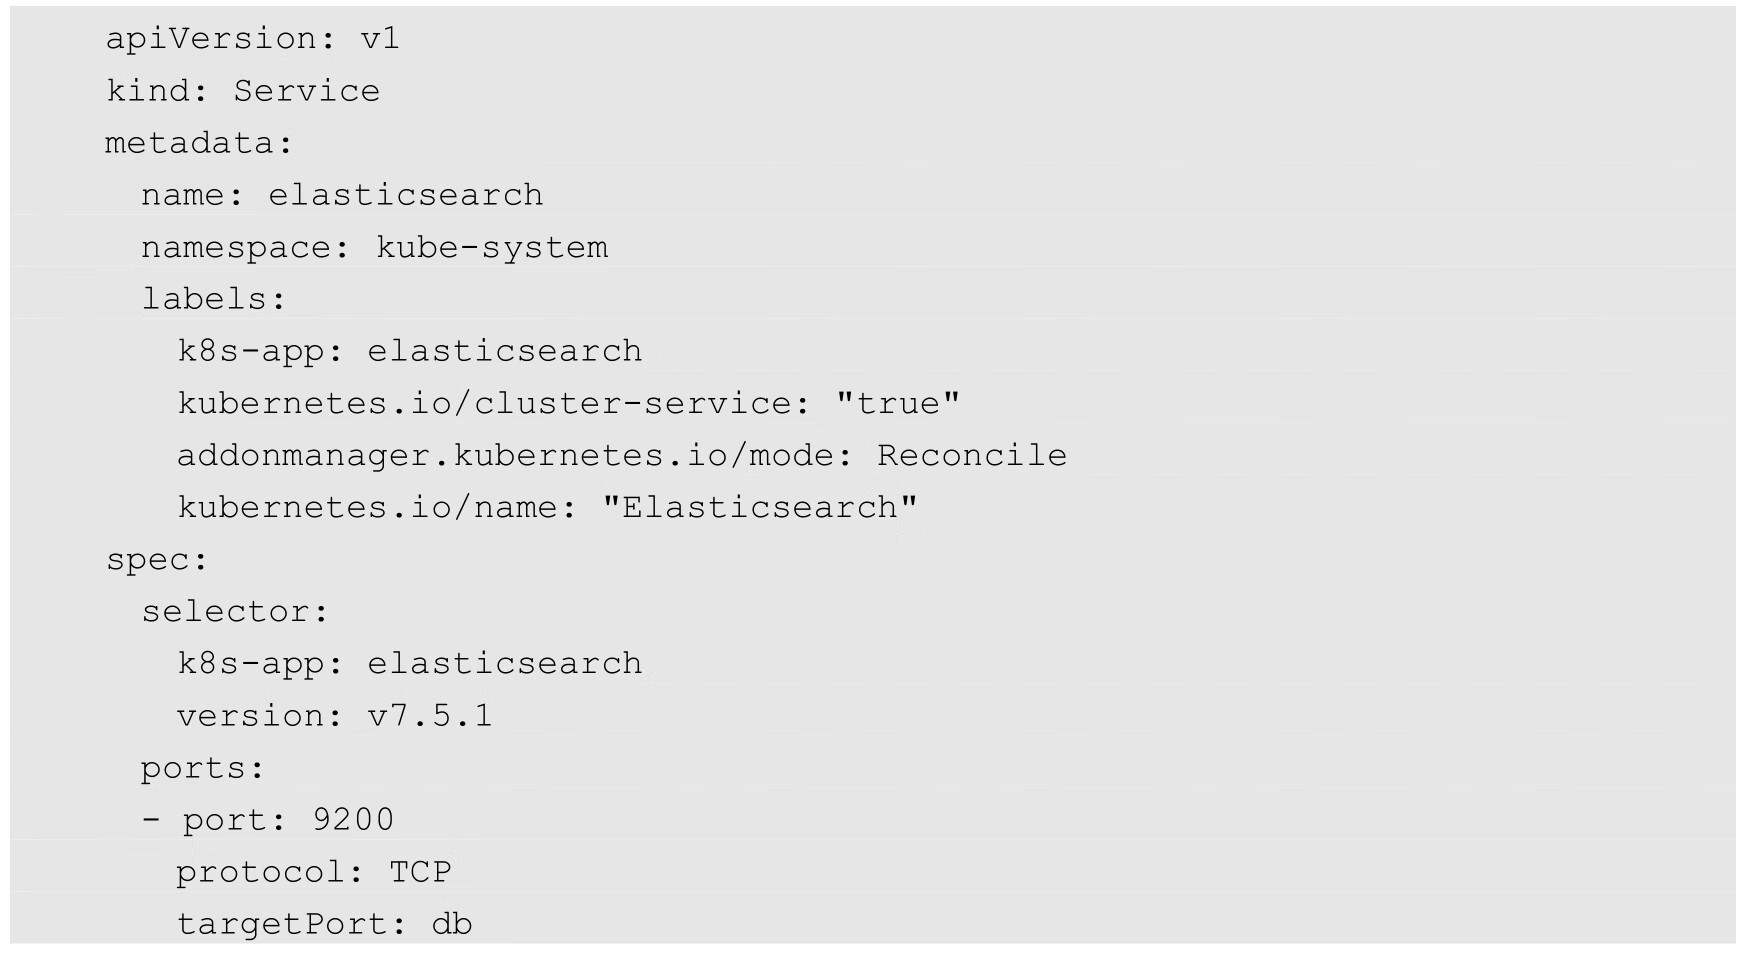Click the word Service after kind
Image resolution: width=1742 pixels, height=956 pixels.
306,91
